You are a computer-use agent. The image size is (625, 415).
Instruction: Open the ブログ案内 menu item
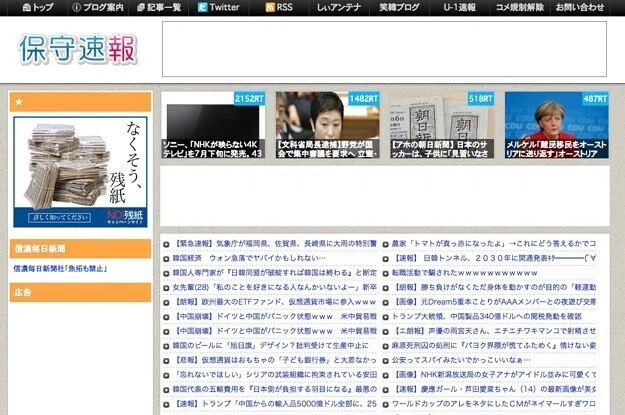(98, 7)
